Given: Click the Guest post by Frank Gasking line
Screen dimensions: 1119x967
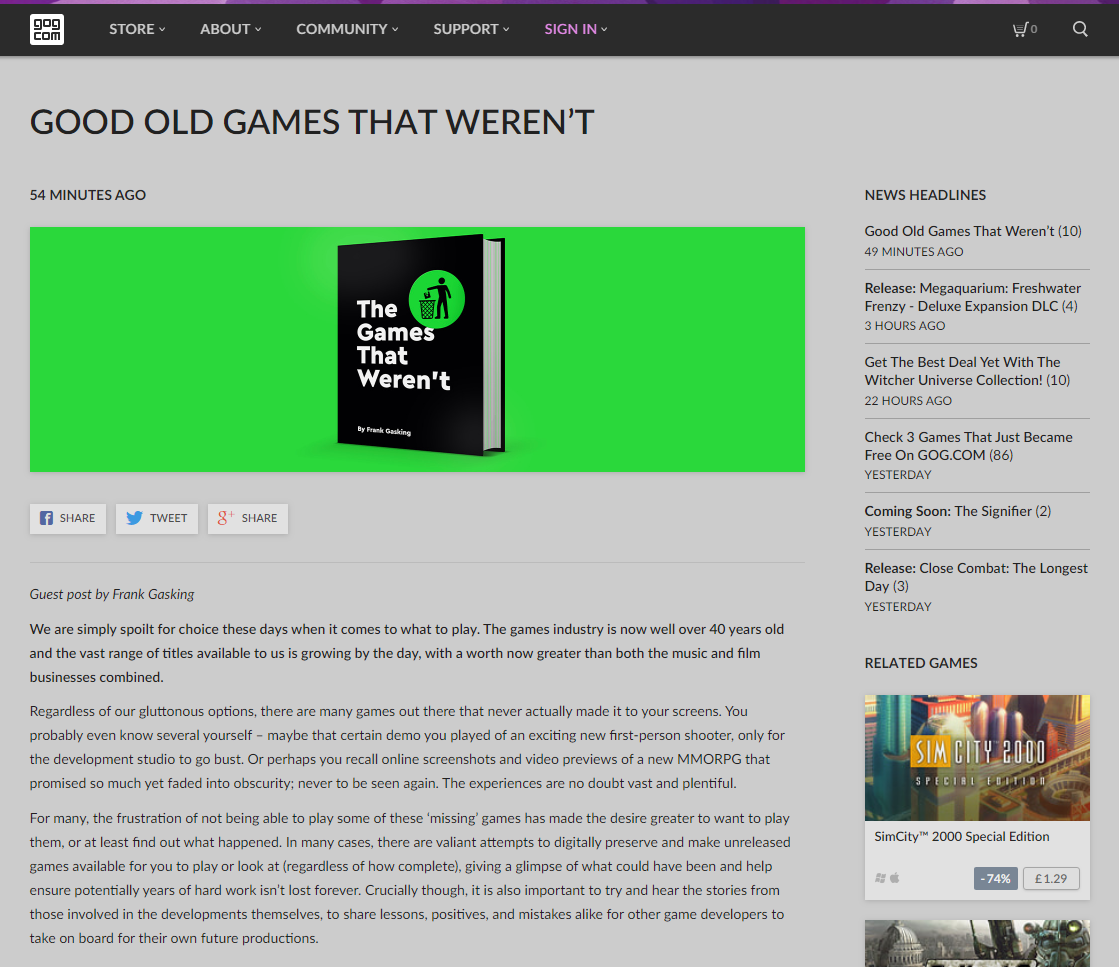Looking at the screenshot, I should click(112, 594).
